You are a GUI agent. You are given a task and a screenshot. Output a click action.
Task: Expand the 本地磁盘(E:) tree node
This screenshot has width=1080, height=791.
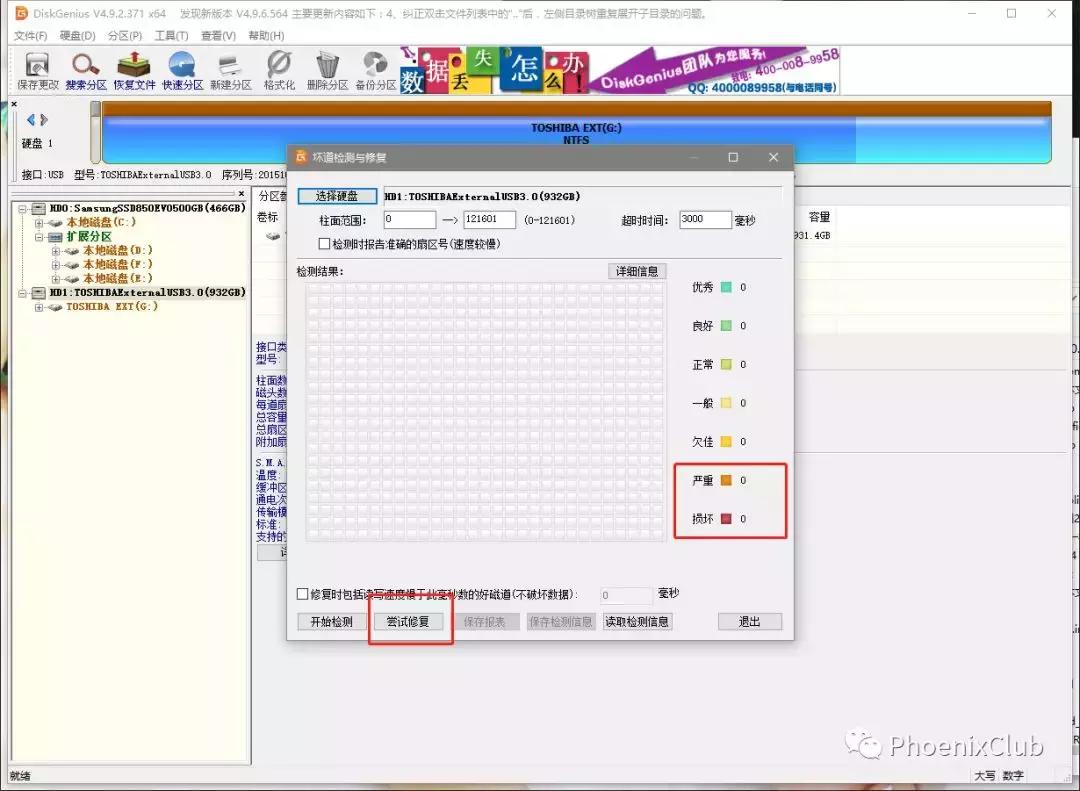pos(55,278)
